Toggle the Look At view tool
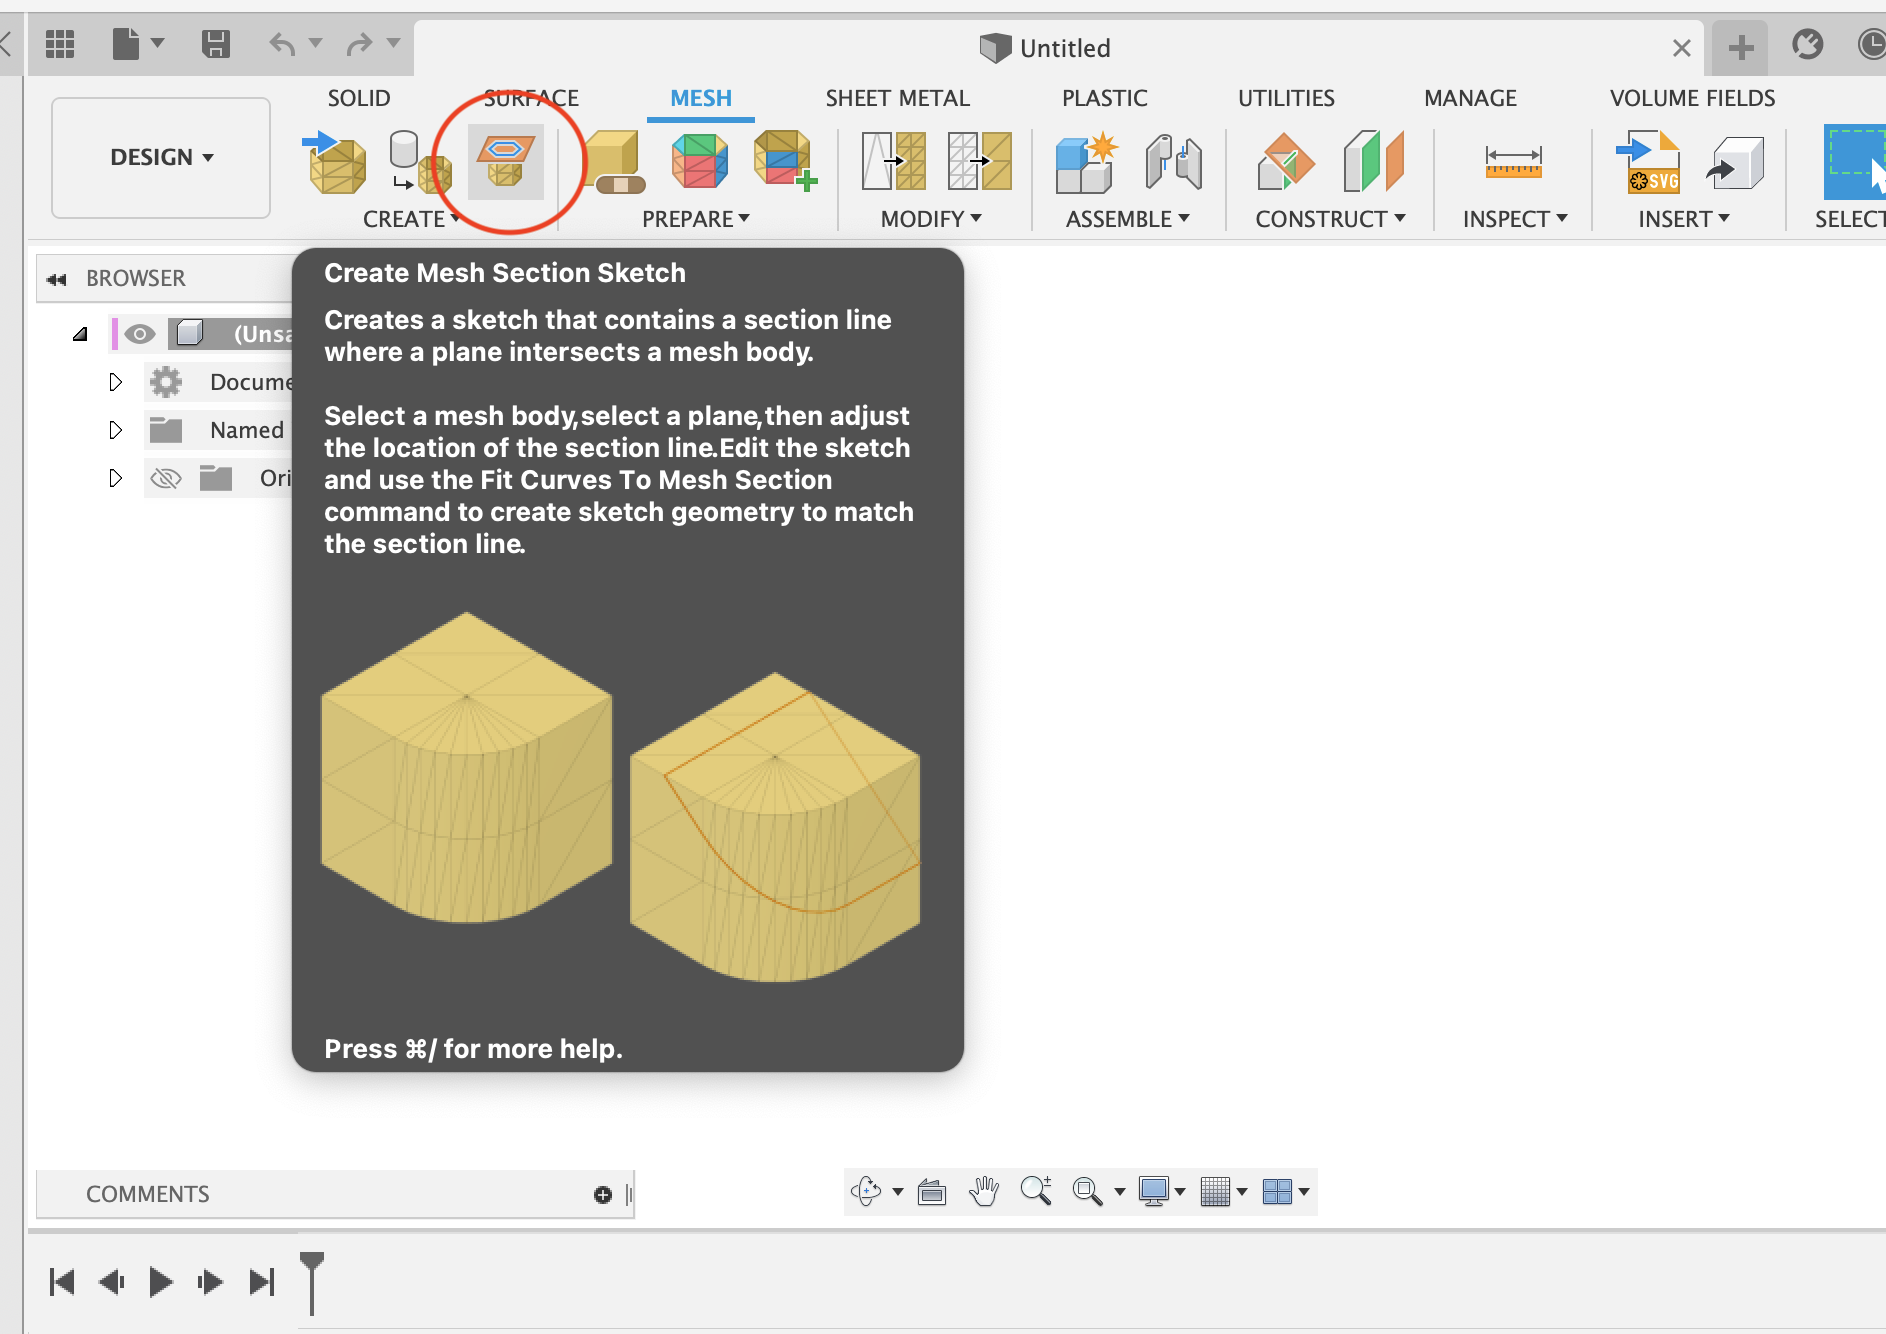 (x=932, y=1191)
